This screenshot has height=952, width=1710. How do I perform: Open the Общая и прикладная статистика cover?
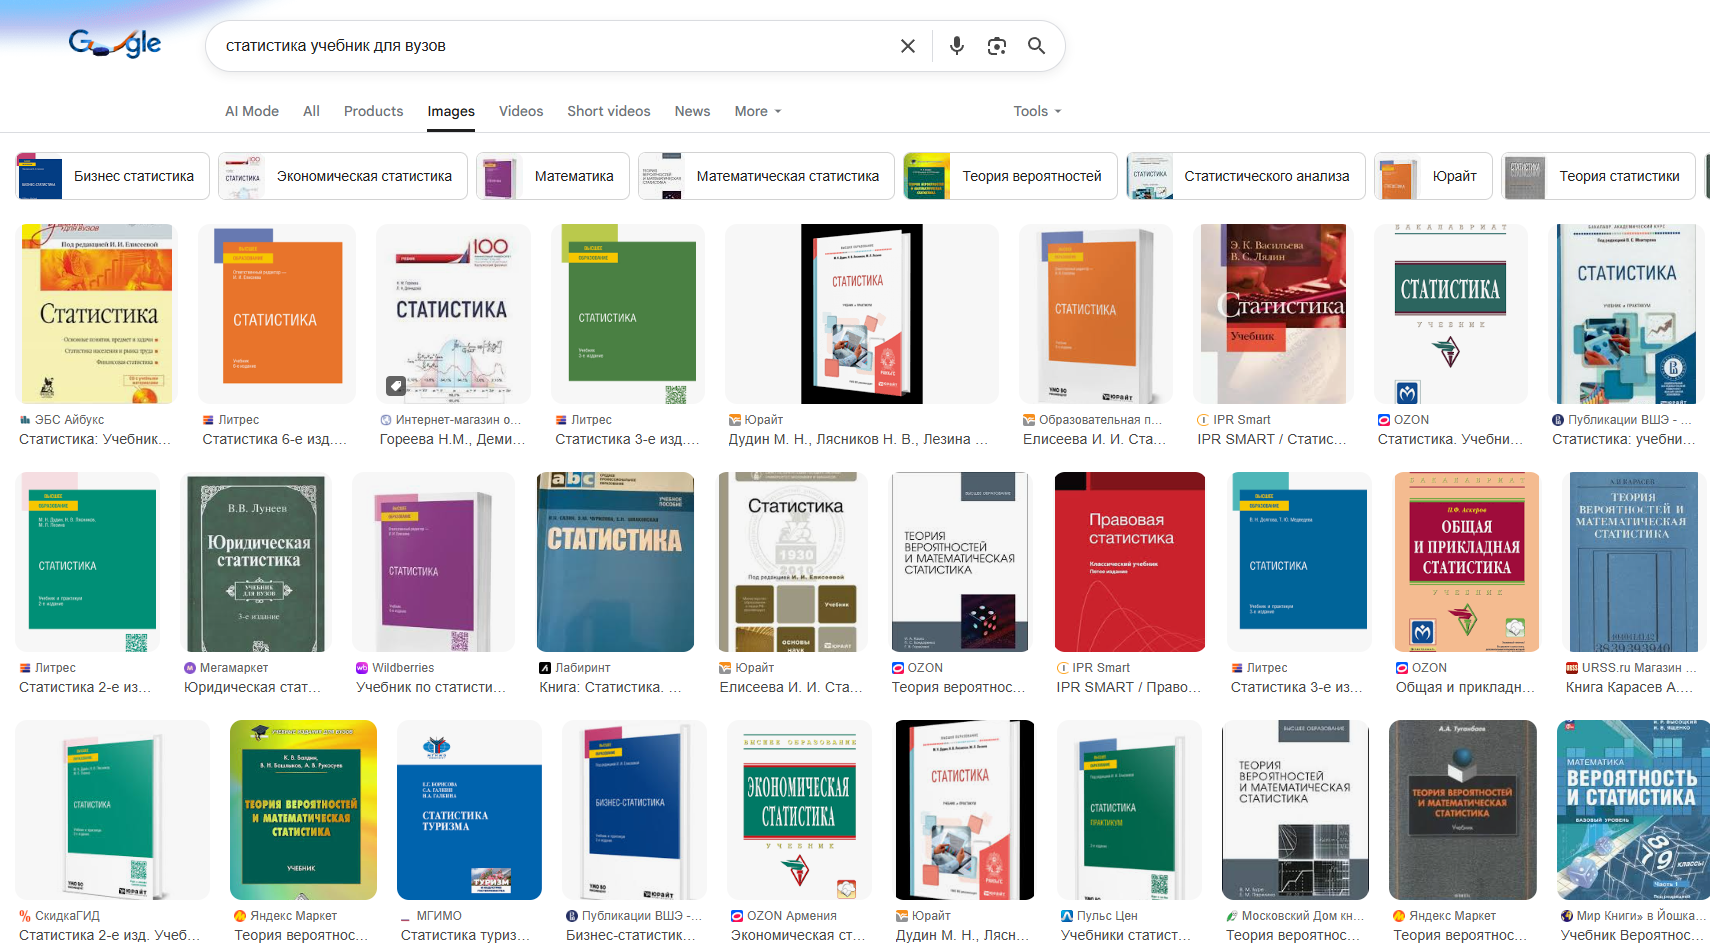[x=1467, y=562]
